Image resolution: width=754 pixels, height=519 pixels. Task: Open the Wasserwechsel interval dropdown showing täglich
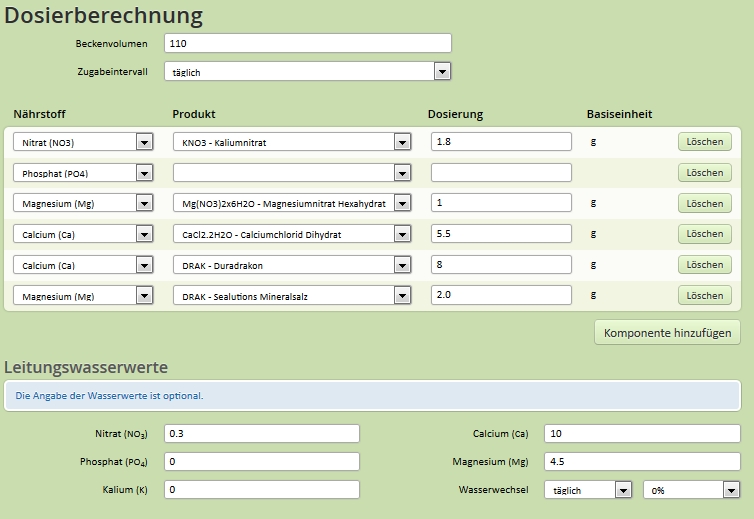coord(588,490)
